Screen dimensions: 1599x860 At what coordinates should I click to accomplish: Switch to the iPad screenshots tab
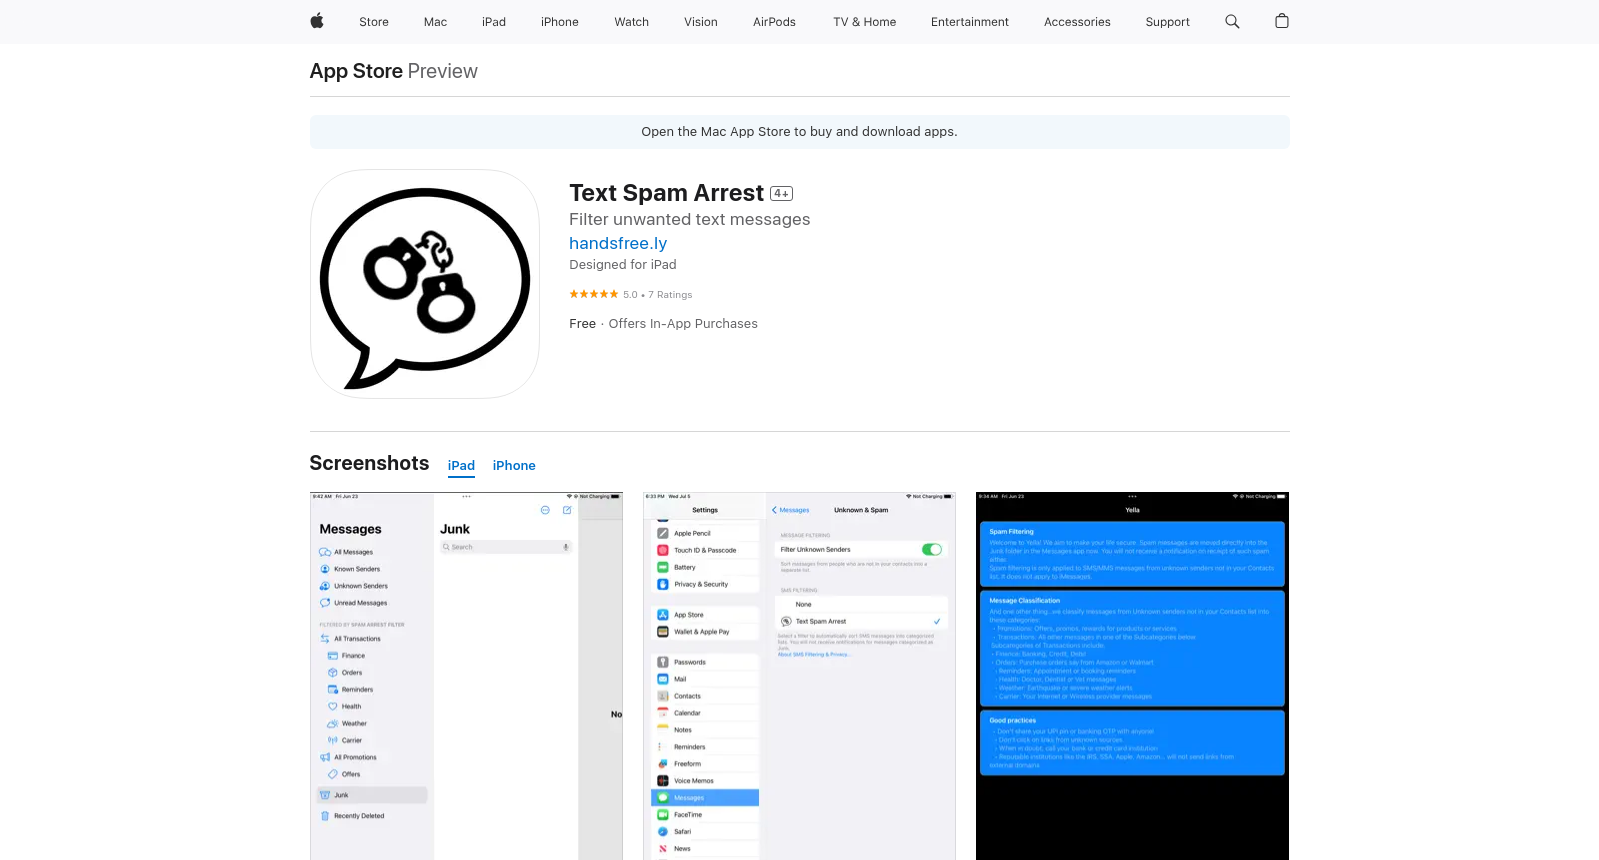461,466
